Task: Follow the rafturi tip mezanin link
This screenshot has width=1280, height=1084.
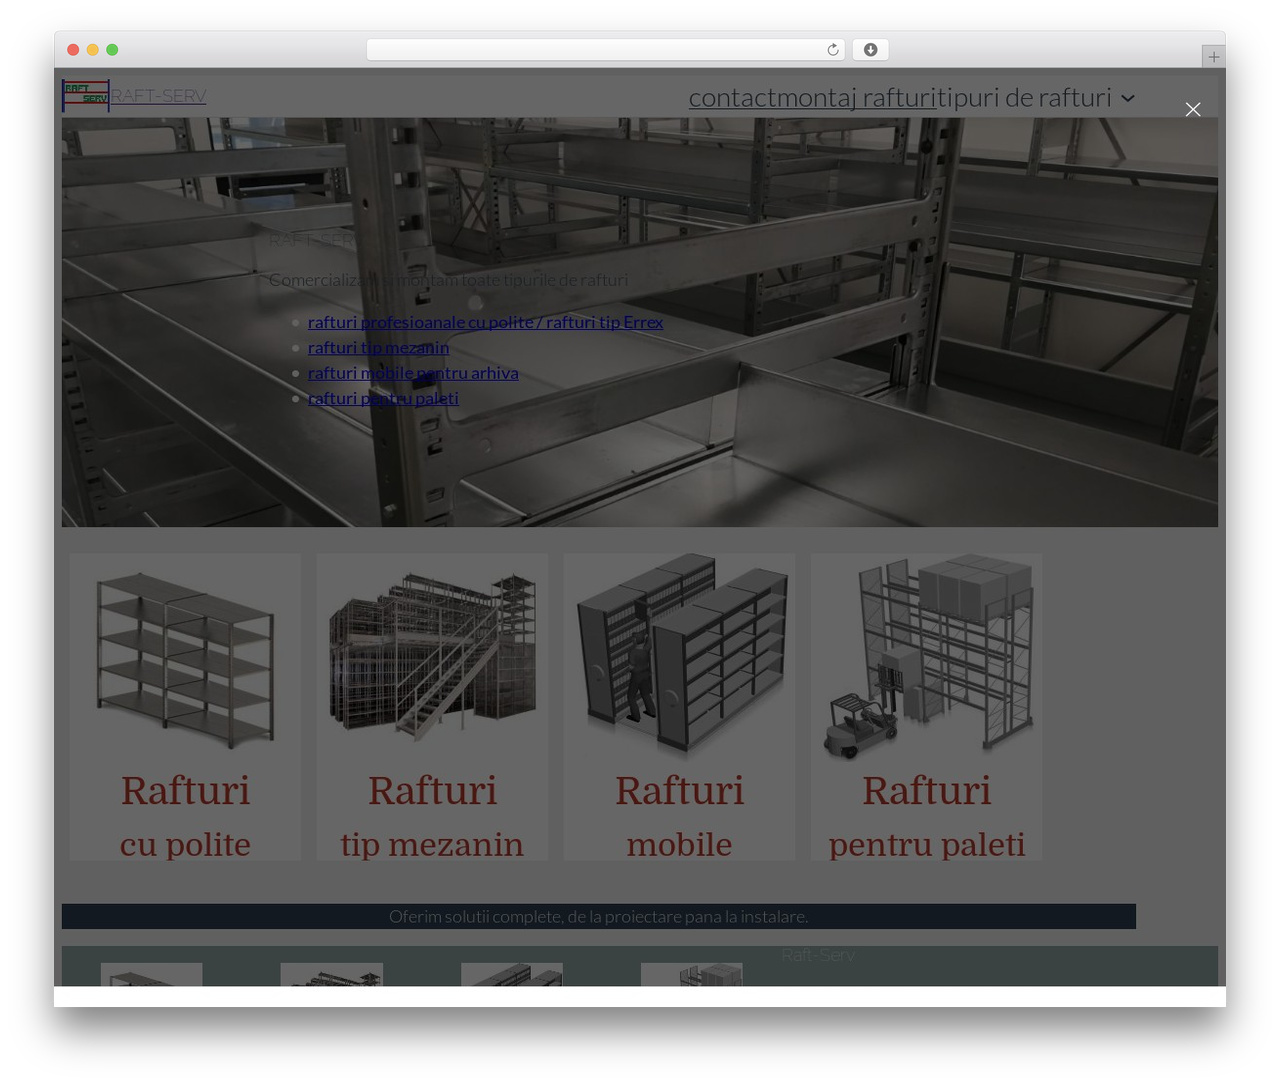Action: pyautogui.click(x=378, y=347)
